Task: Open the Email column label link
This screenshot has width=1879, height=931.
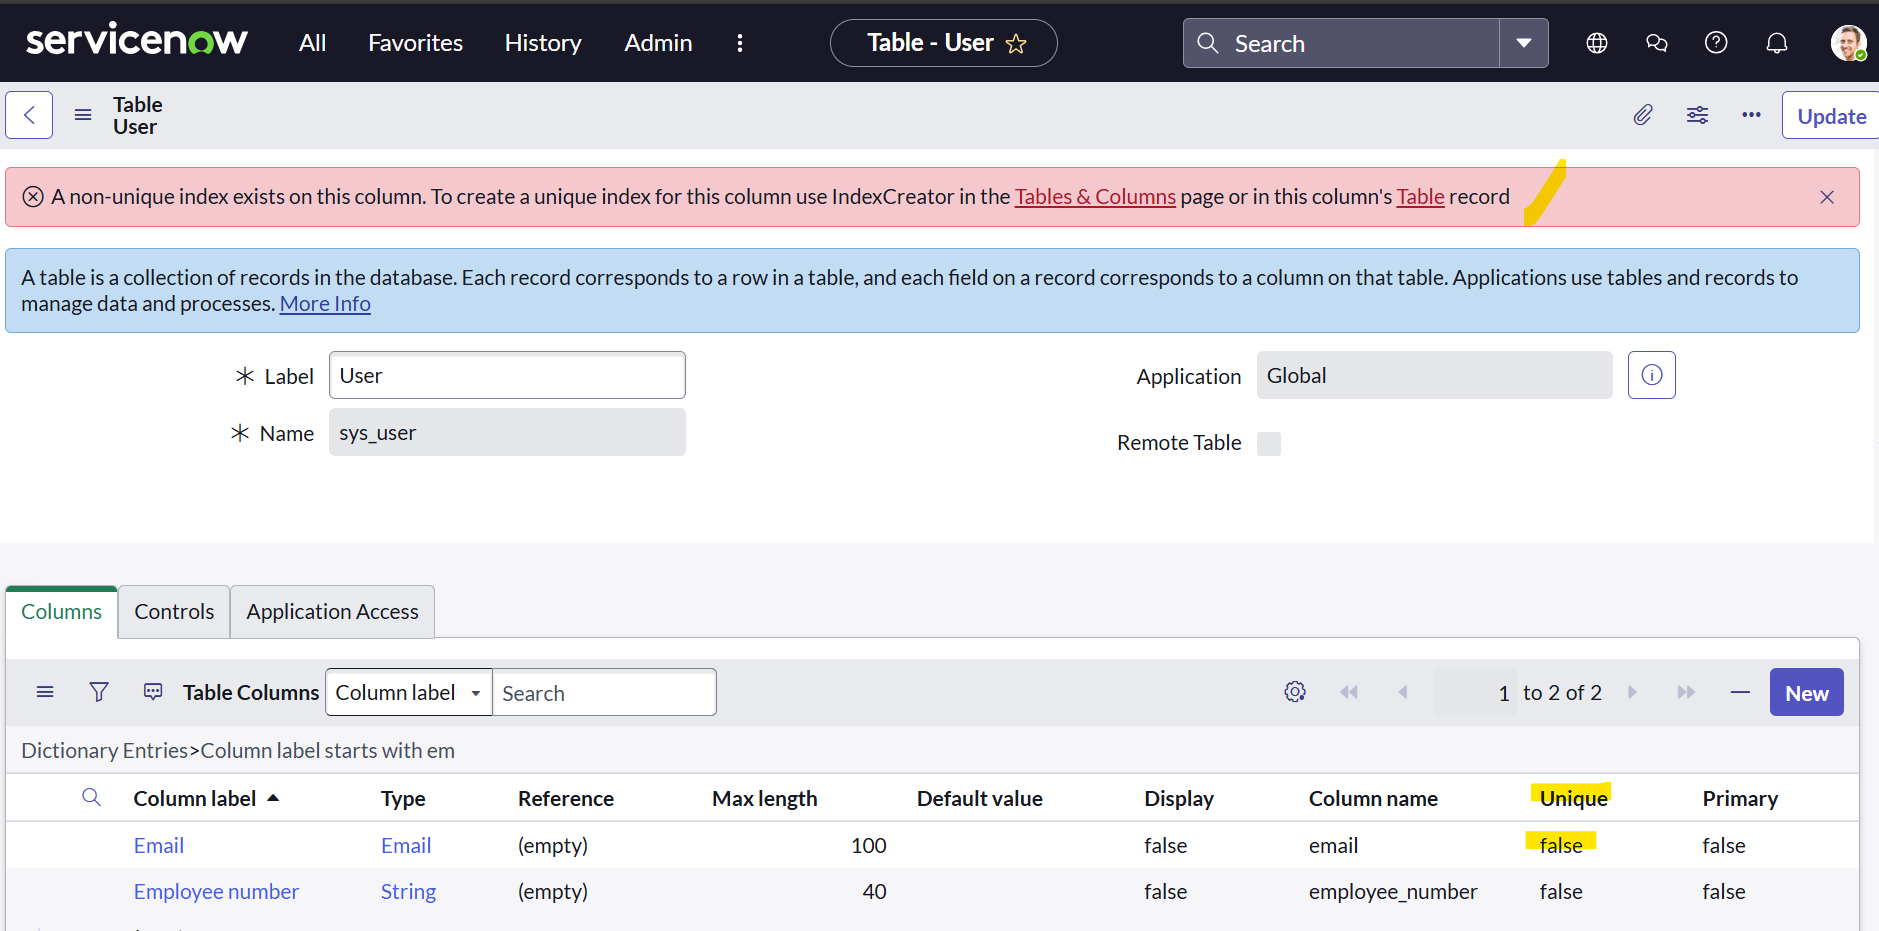Action: point(159,846)
